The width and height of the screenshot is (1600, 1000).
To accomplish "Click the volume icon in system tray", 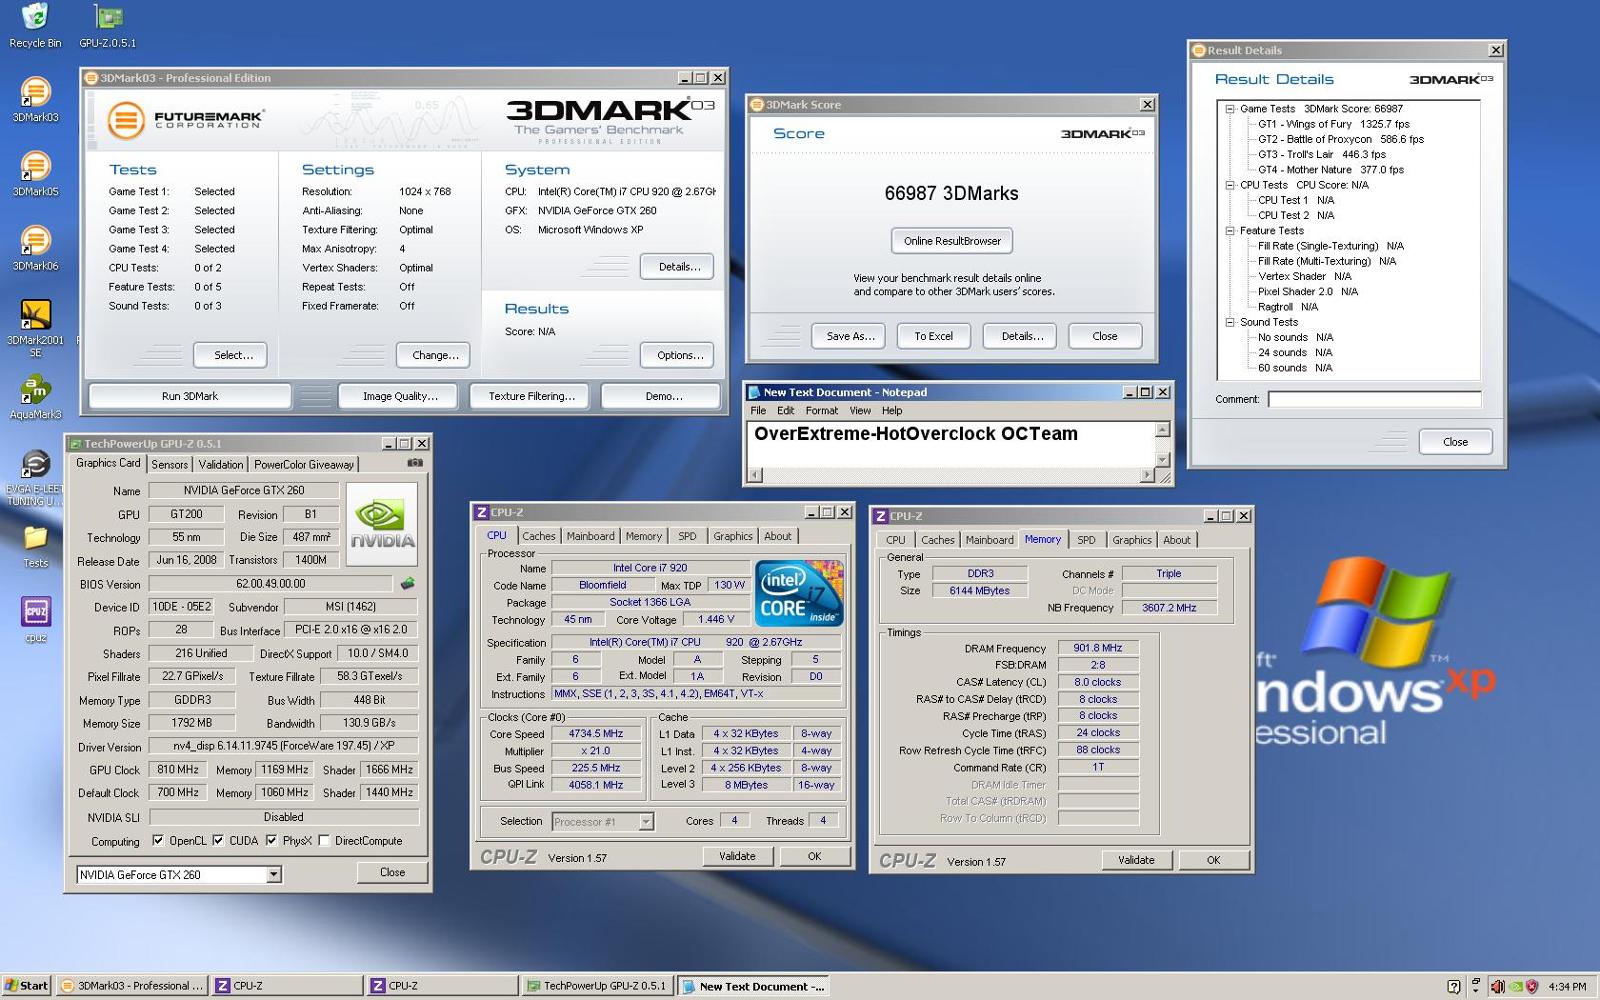I will coord(1497,986).
